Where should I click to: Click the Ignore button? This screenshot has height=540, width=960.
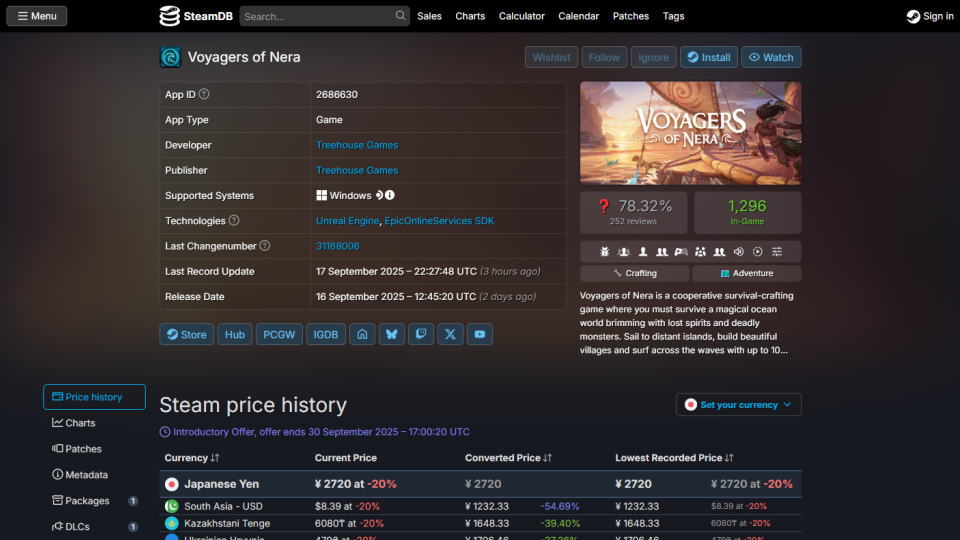coord(653,57)
